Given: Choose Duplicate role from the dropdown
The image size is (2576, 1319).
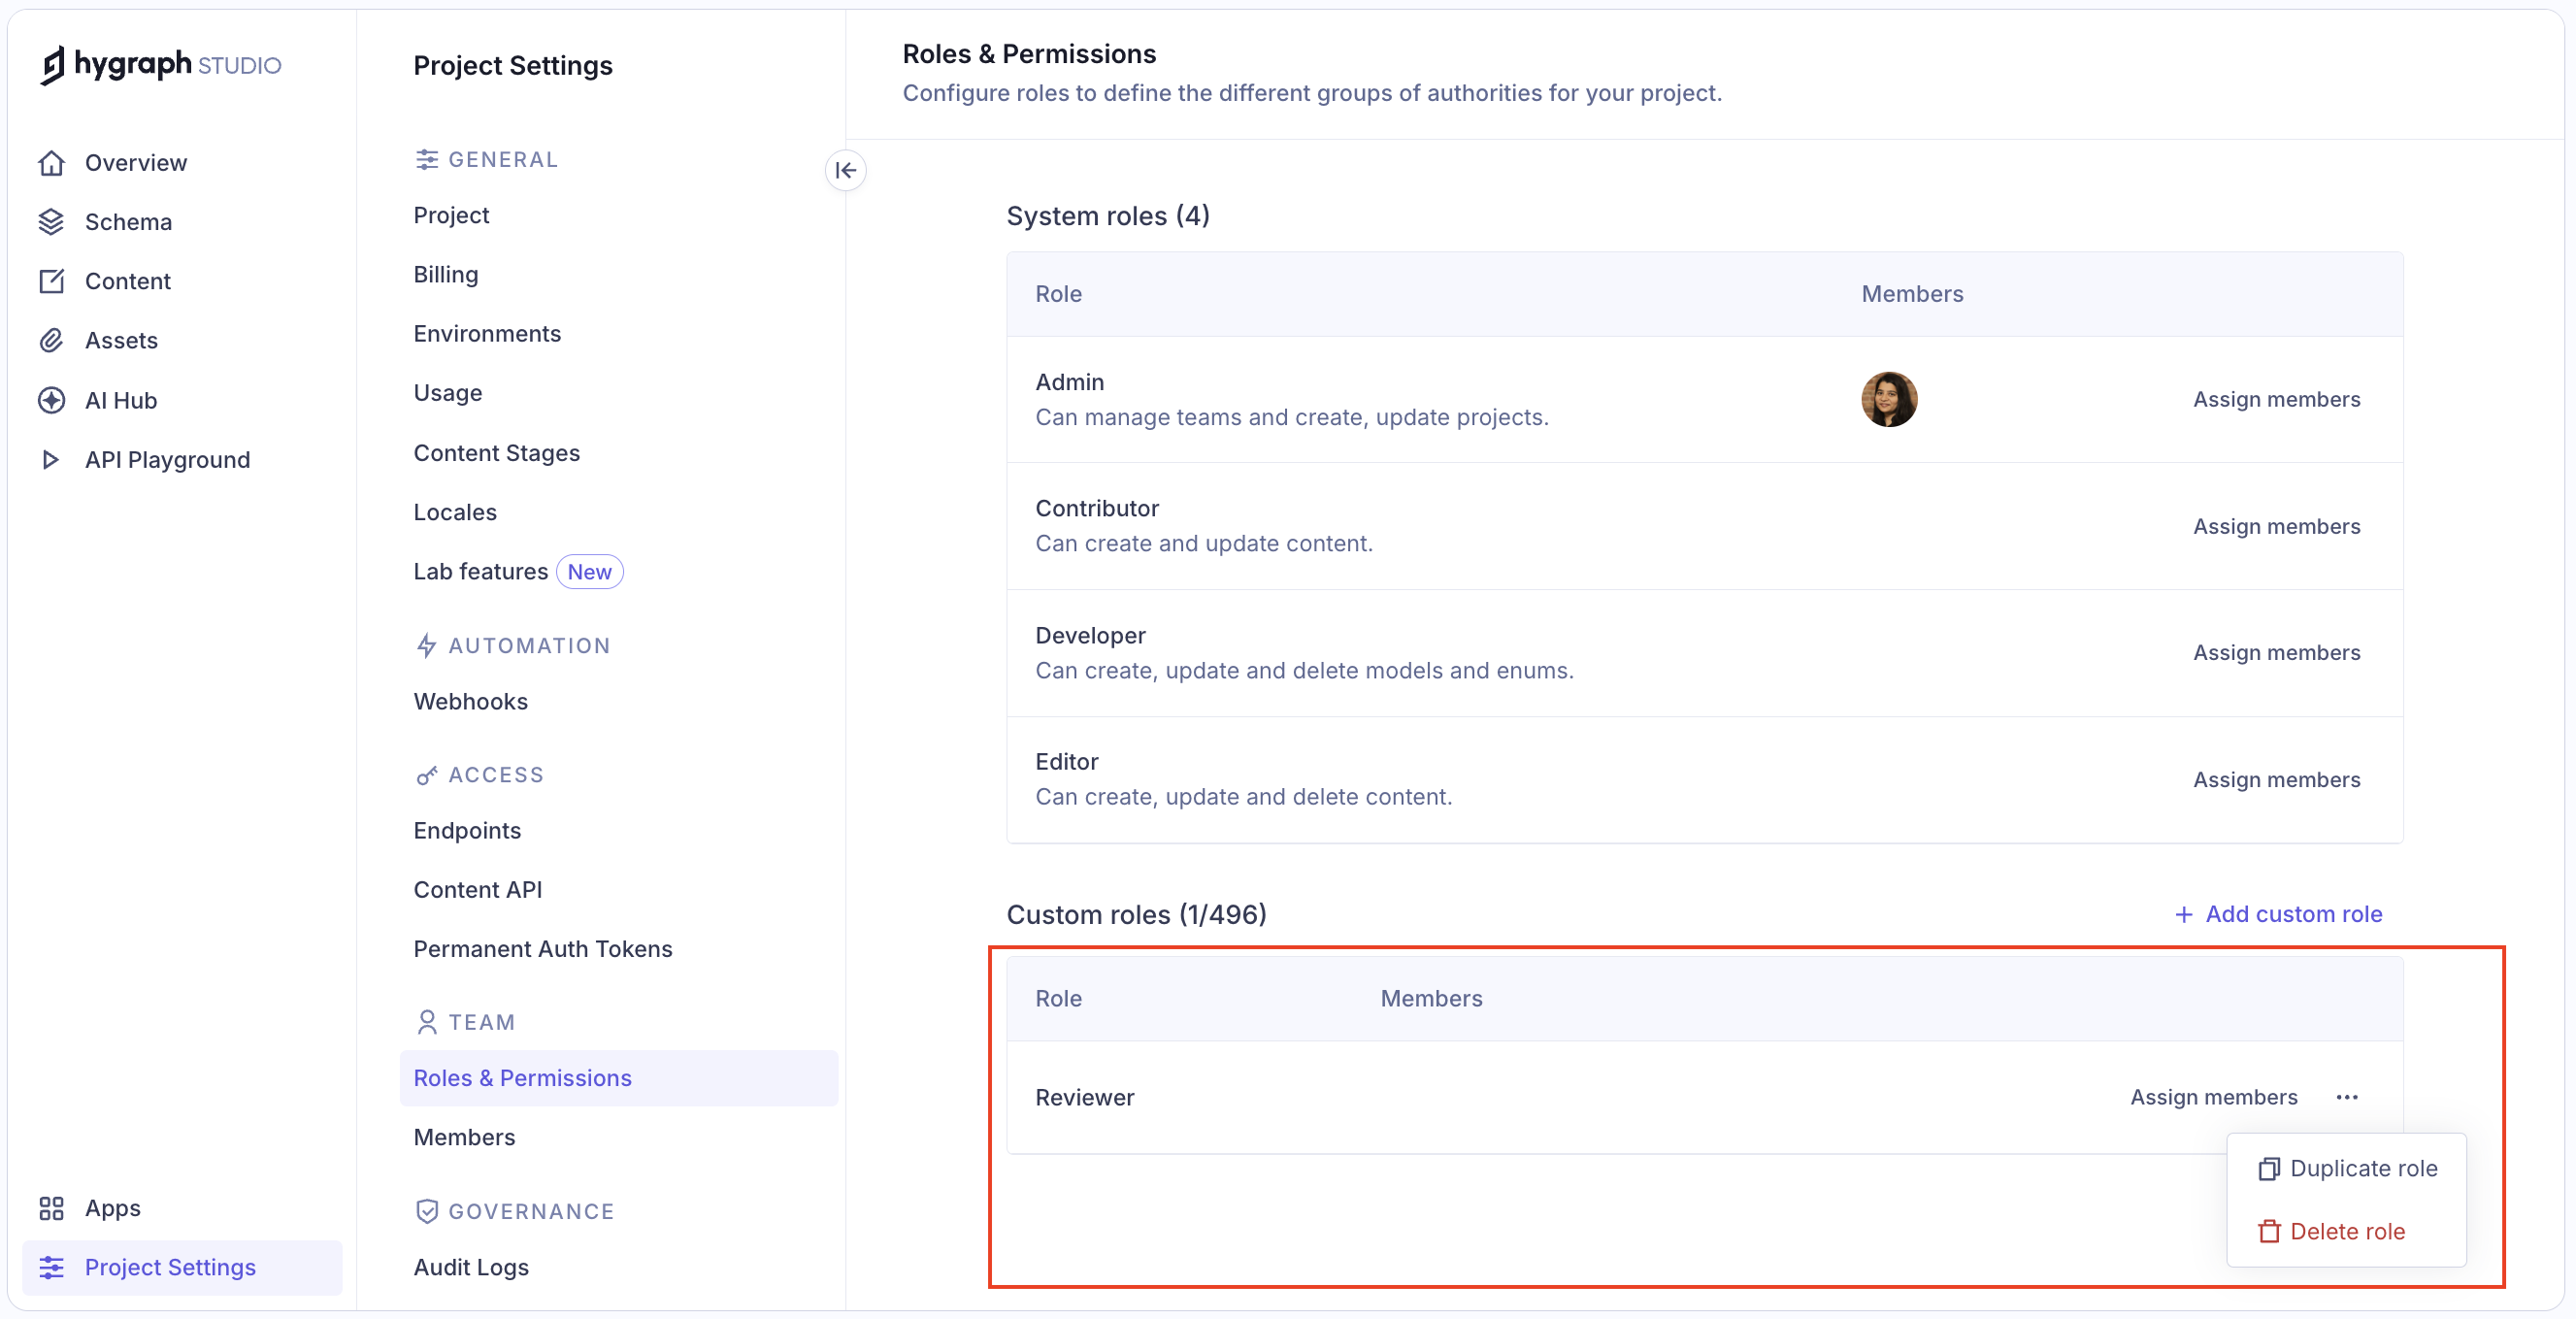Looking at the screenshot, I should click(x=2347, y=1169).
